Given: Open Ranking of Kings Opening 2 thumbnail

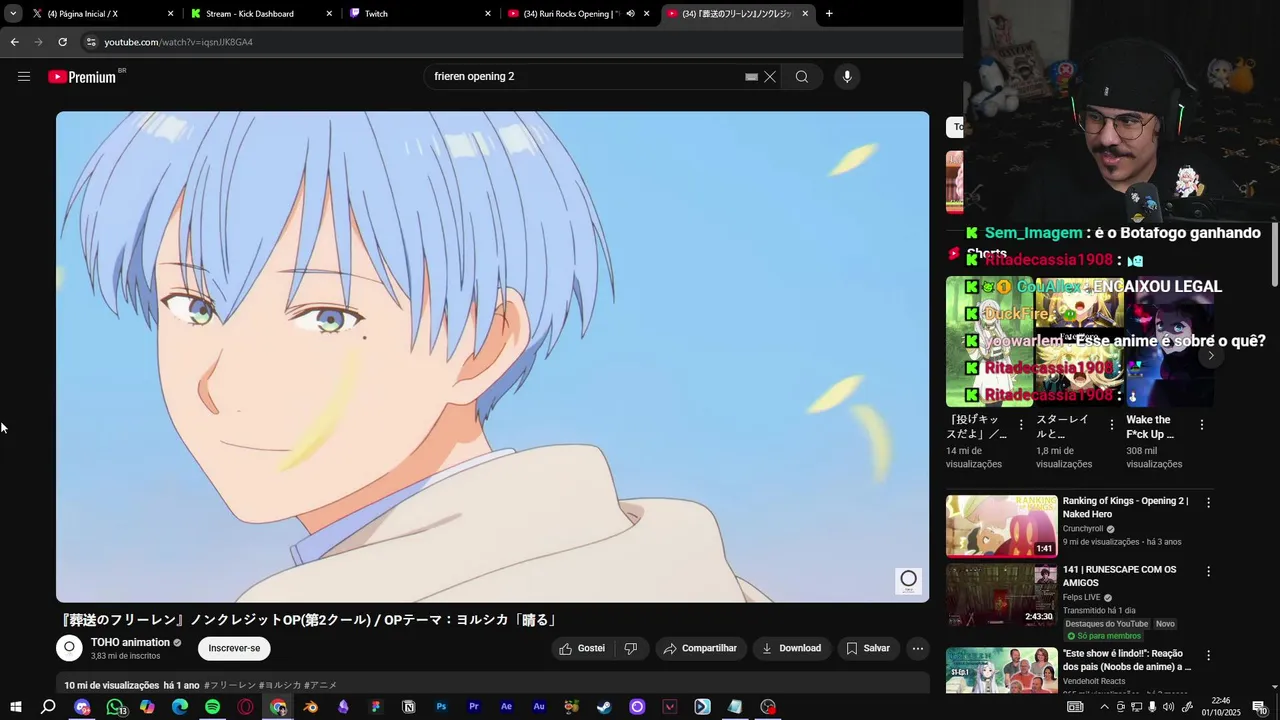Looking at the screenshot, I should click(1001, 526).
